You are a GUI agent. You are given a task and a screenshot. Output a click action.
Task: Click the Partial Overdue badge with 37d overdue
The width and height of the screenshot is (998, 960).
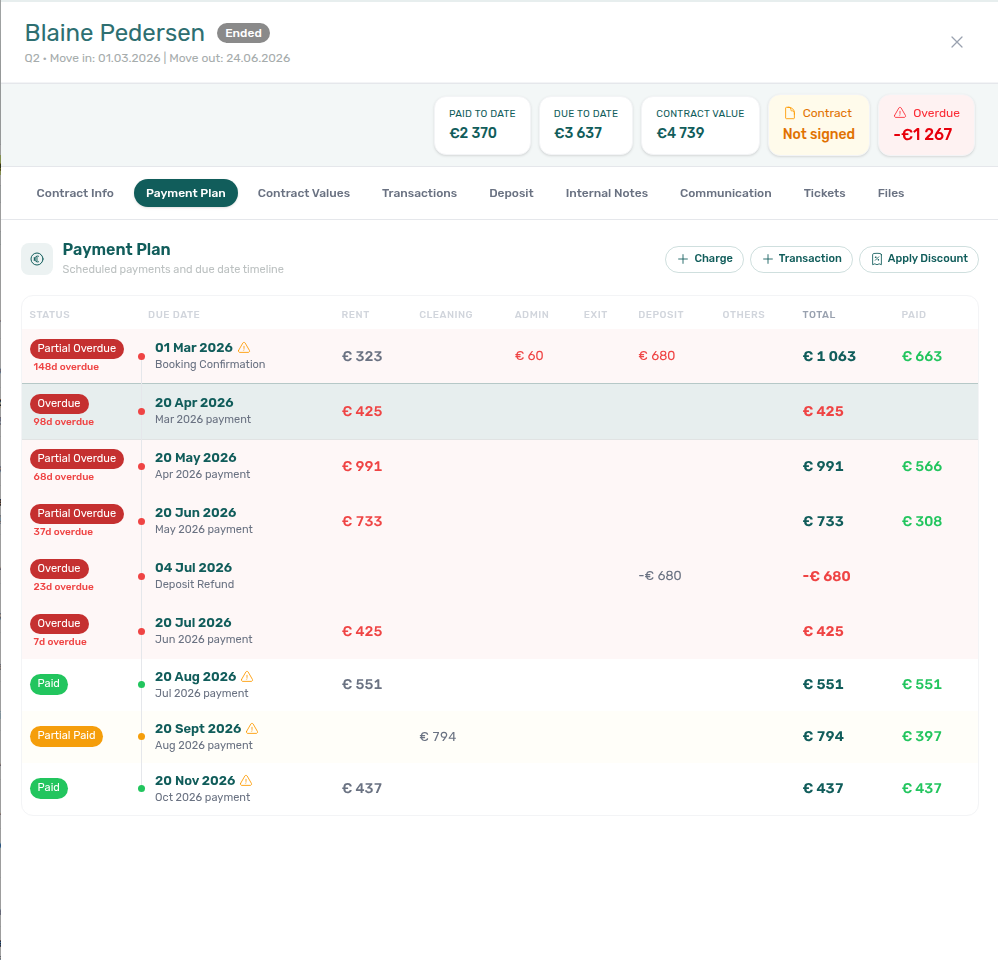point(76,514)
